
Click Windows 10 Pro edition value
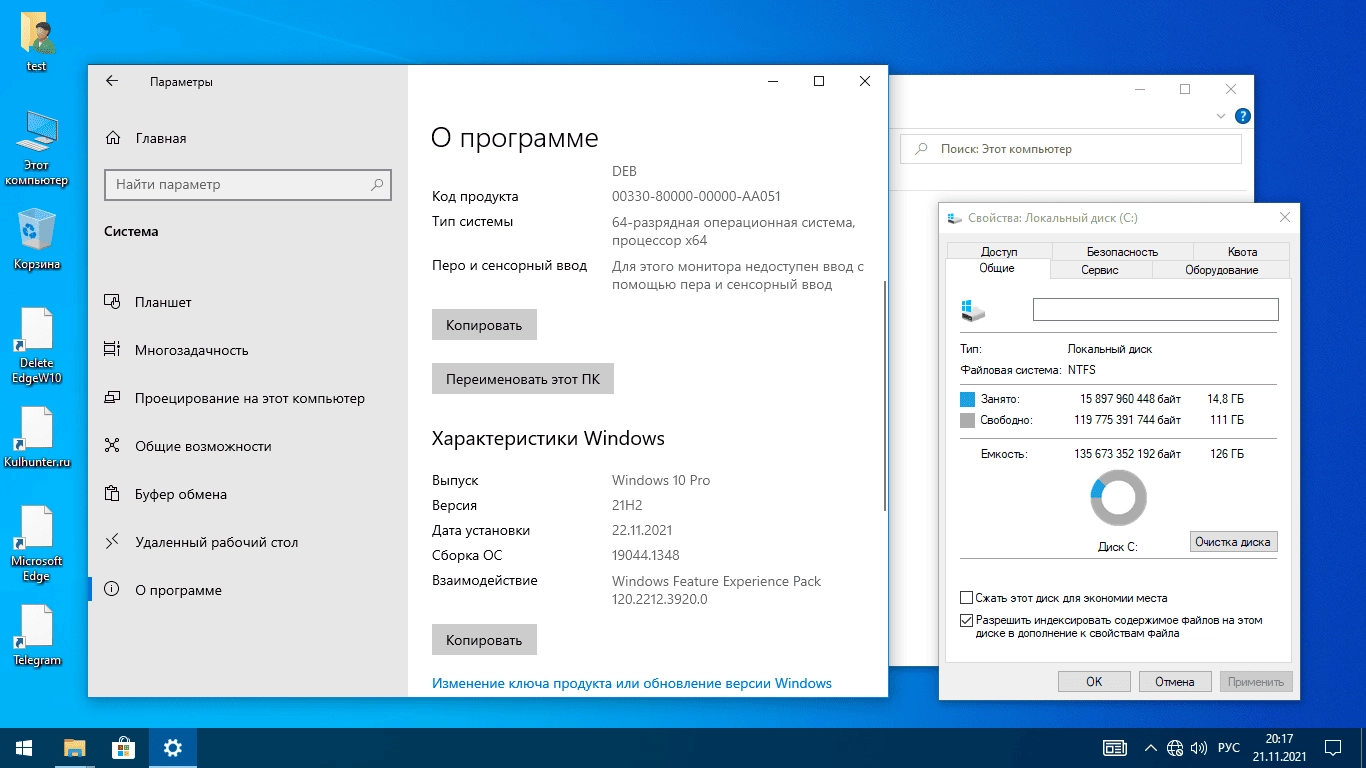click(x=661, y=480)
